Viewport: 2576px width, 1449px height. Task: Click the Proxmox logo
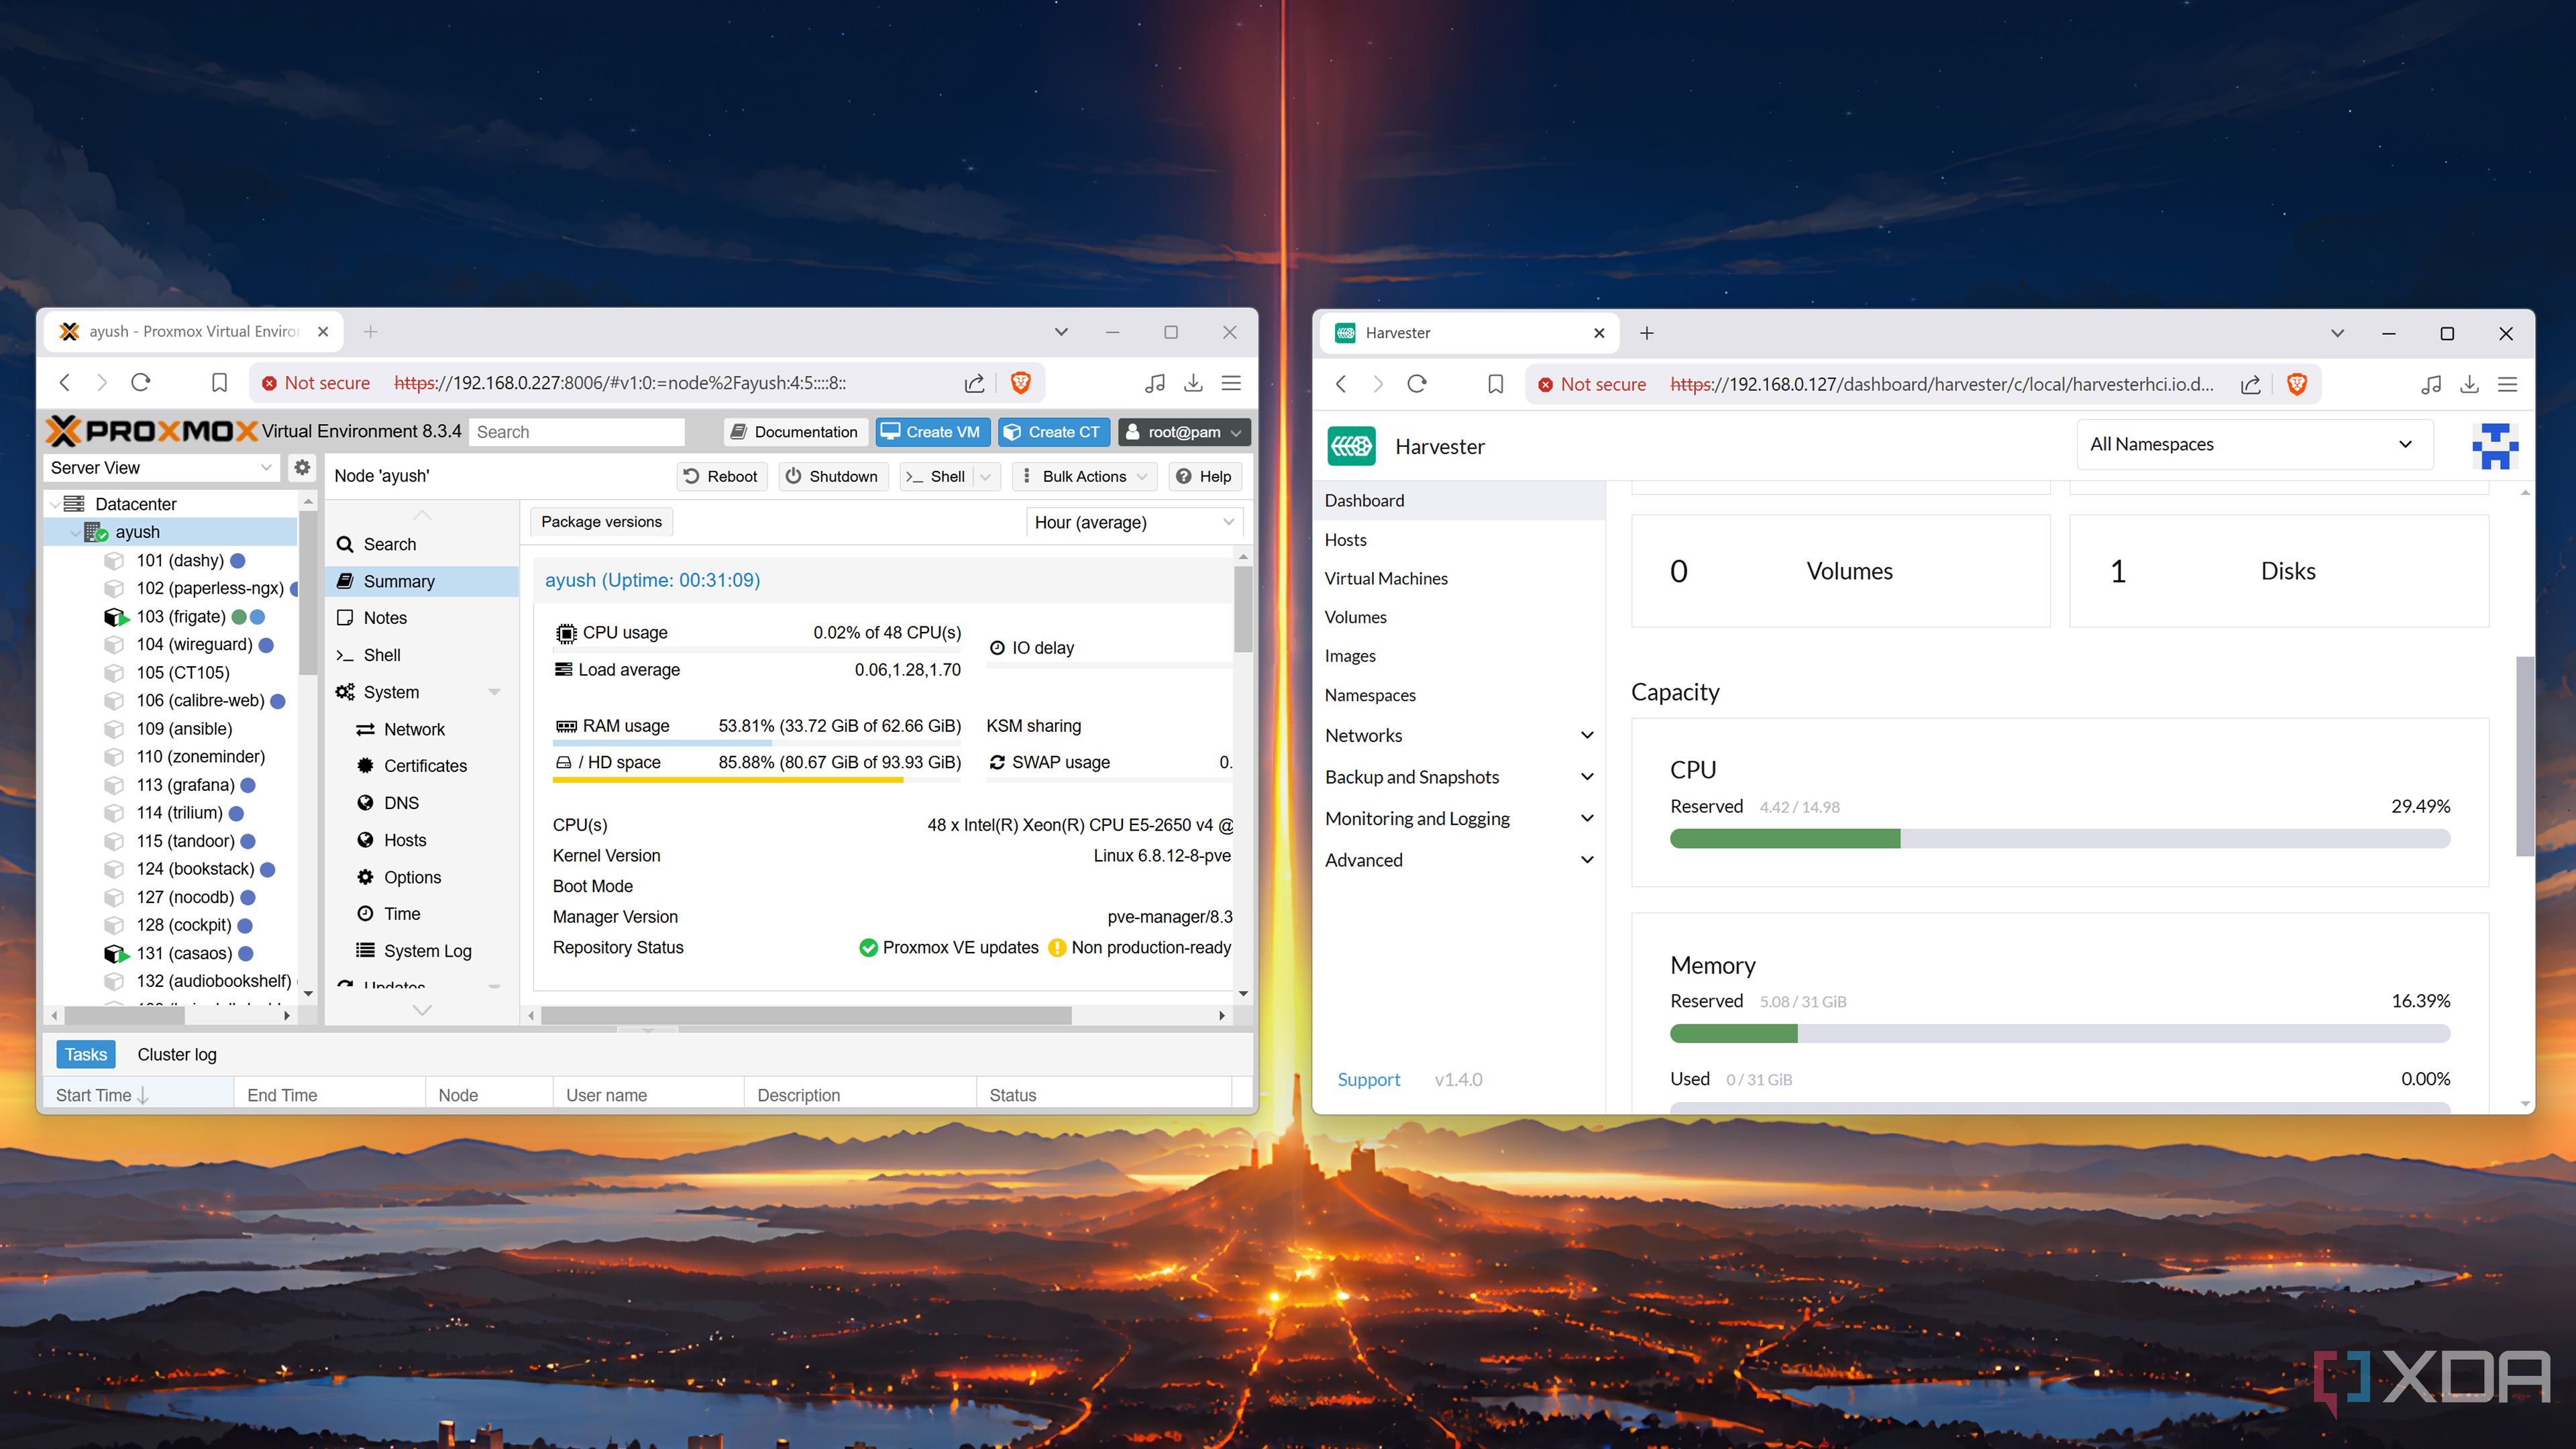tap(148, 431)
